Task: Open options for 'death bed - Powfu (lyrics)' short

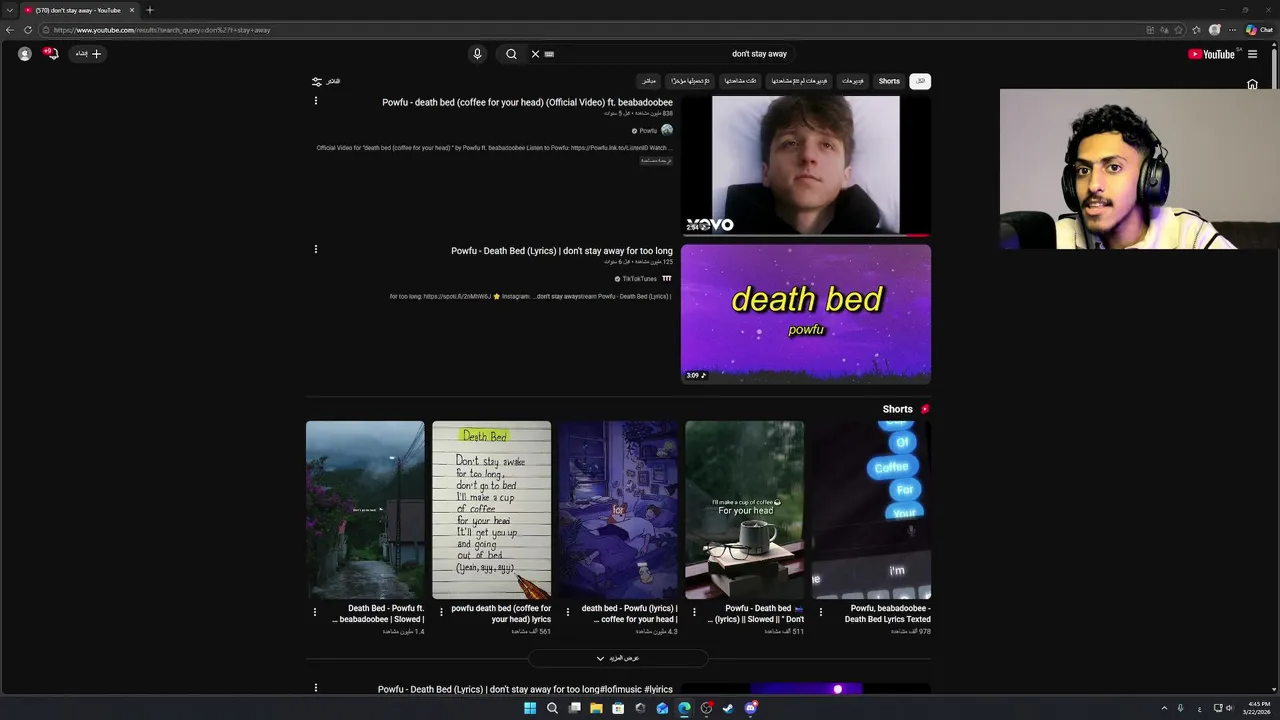Action: click(568, 612)
